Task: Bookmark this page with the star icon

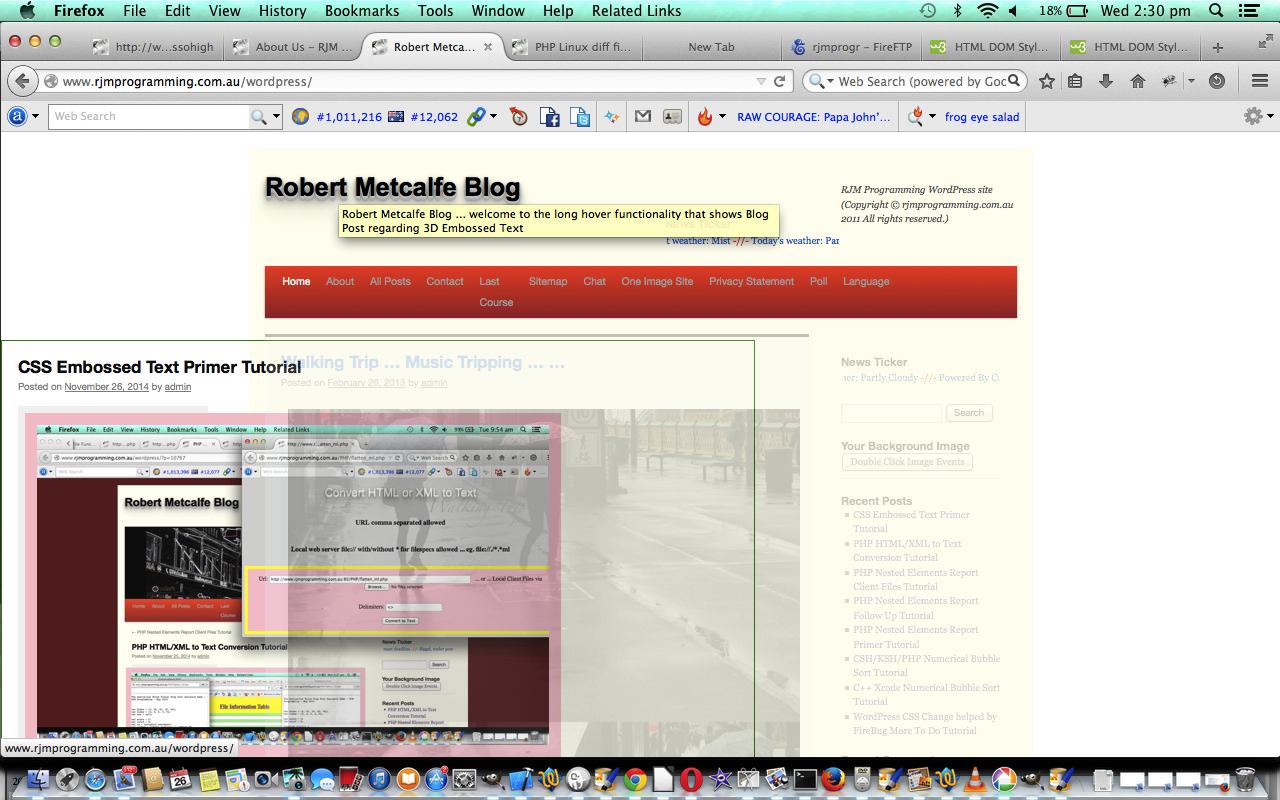Action: tap(1046, 81)
